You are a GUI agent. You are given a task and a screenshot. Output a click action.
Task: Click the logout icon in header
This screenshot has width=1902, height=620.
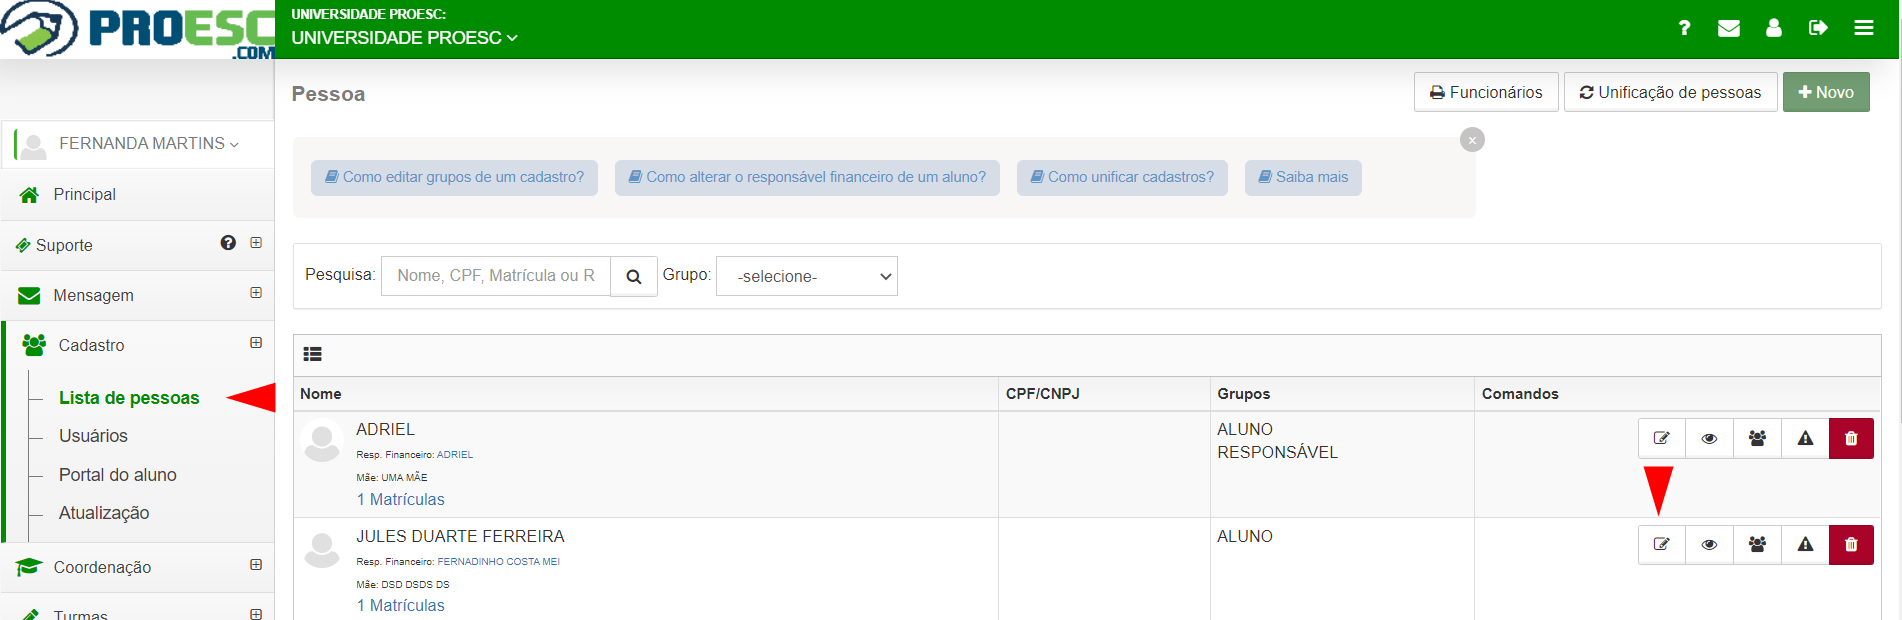click(1818, 28)
